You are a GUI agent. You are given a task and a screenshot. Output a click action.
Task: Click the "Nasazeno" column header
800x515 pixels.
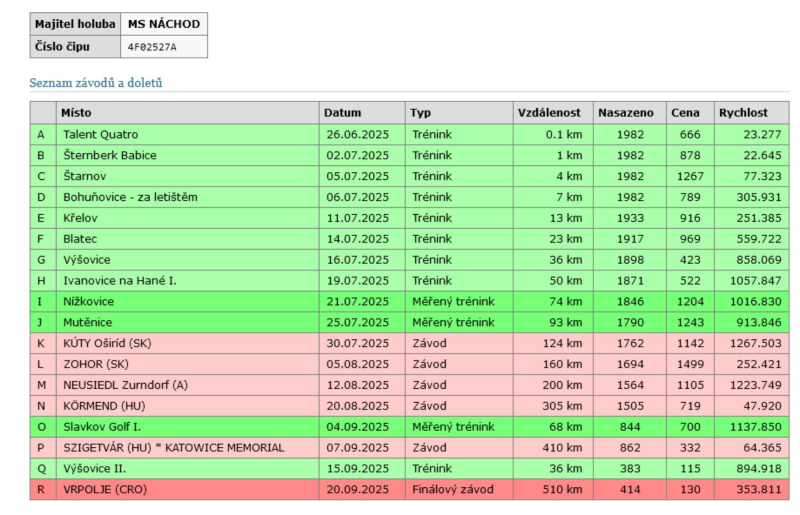(626, 113)
